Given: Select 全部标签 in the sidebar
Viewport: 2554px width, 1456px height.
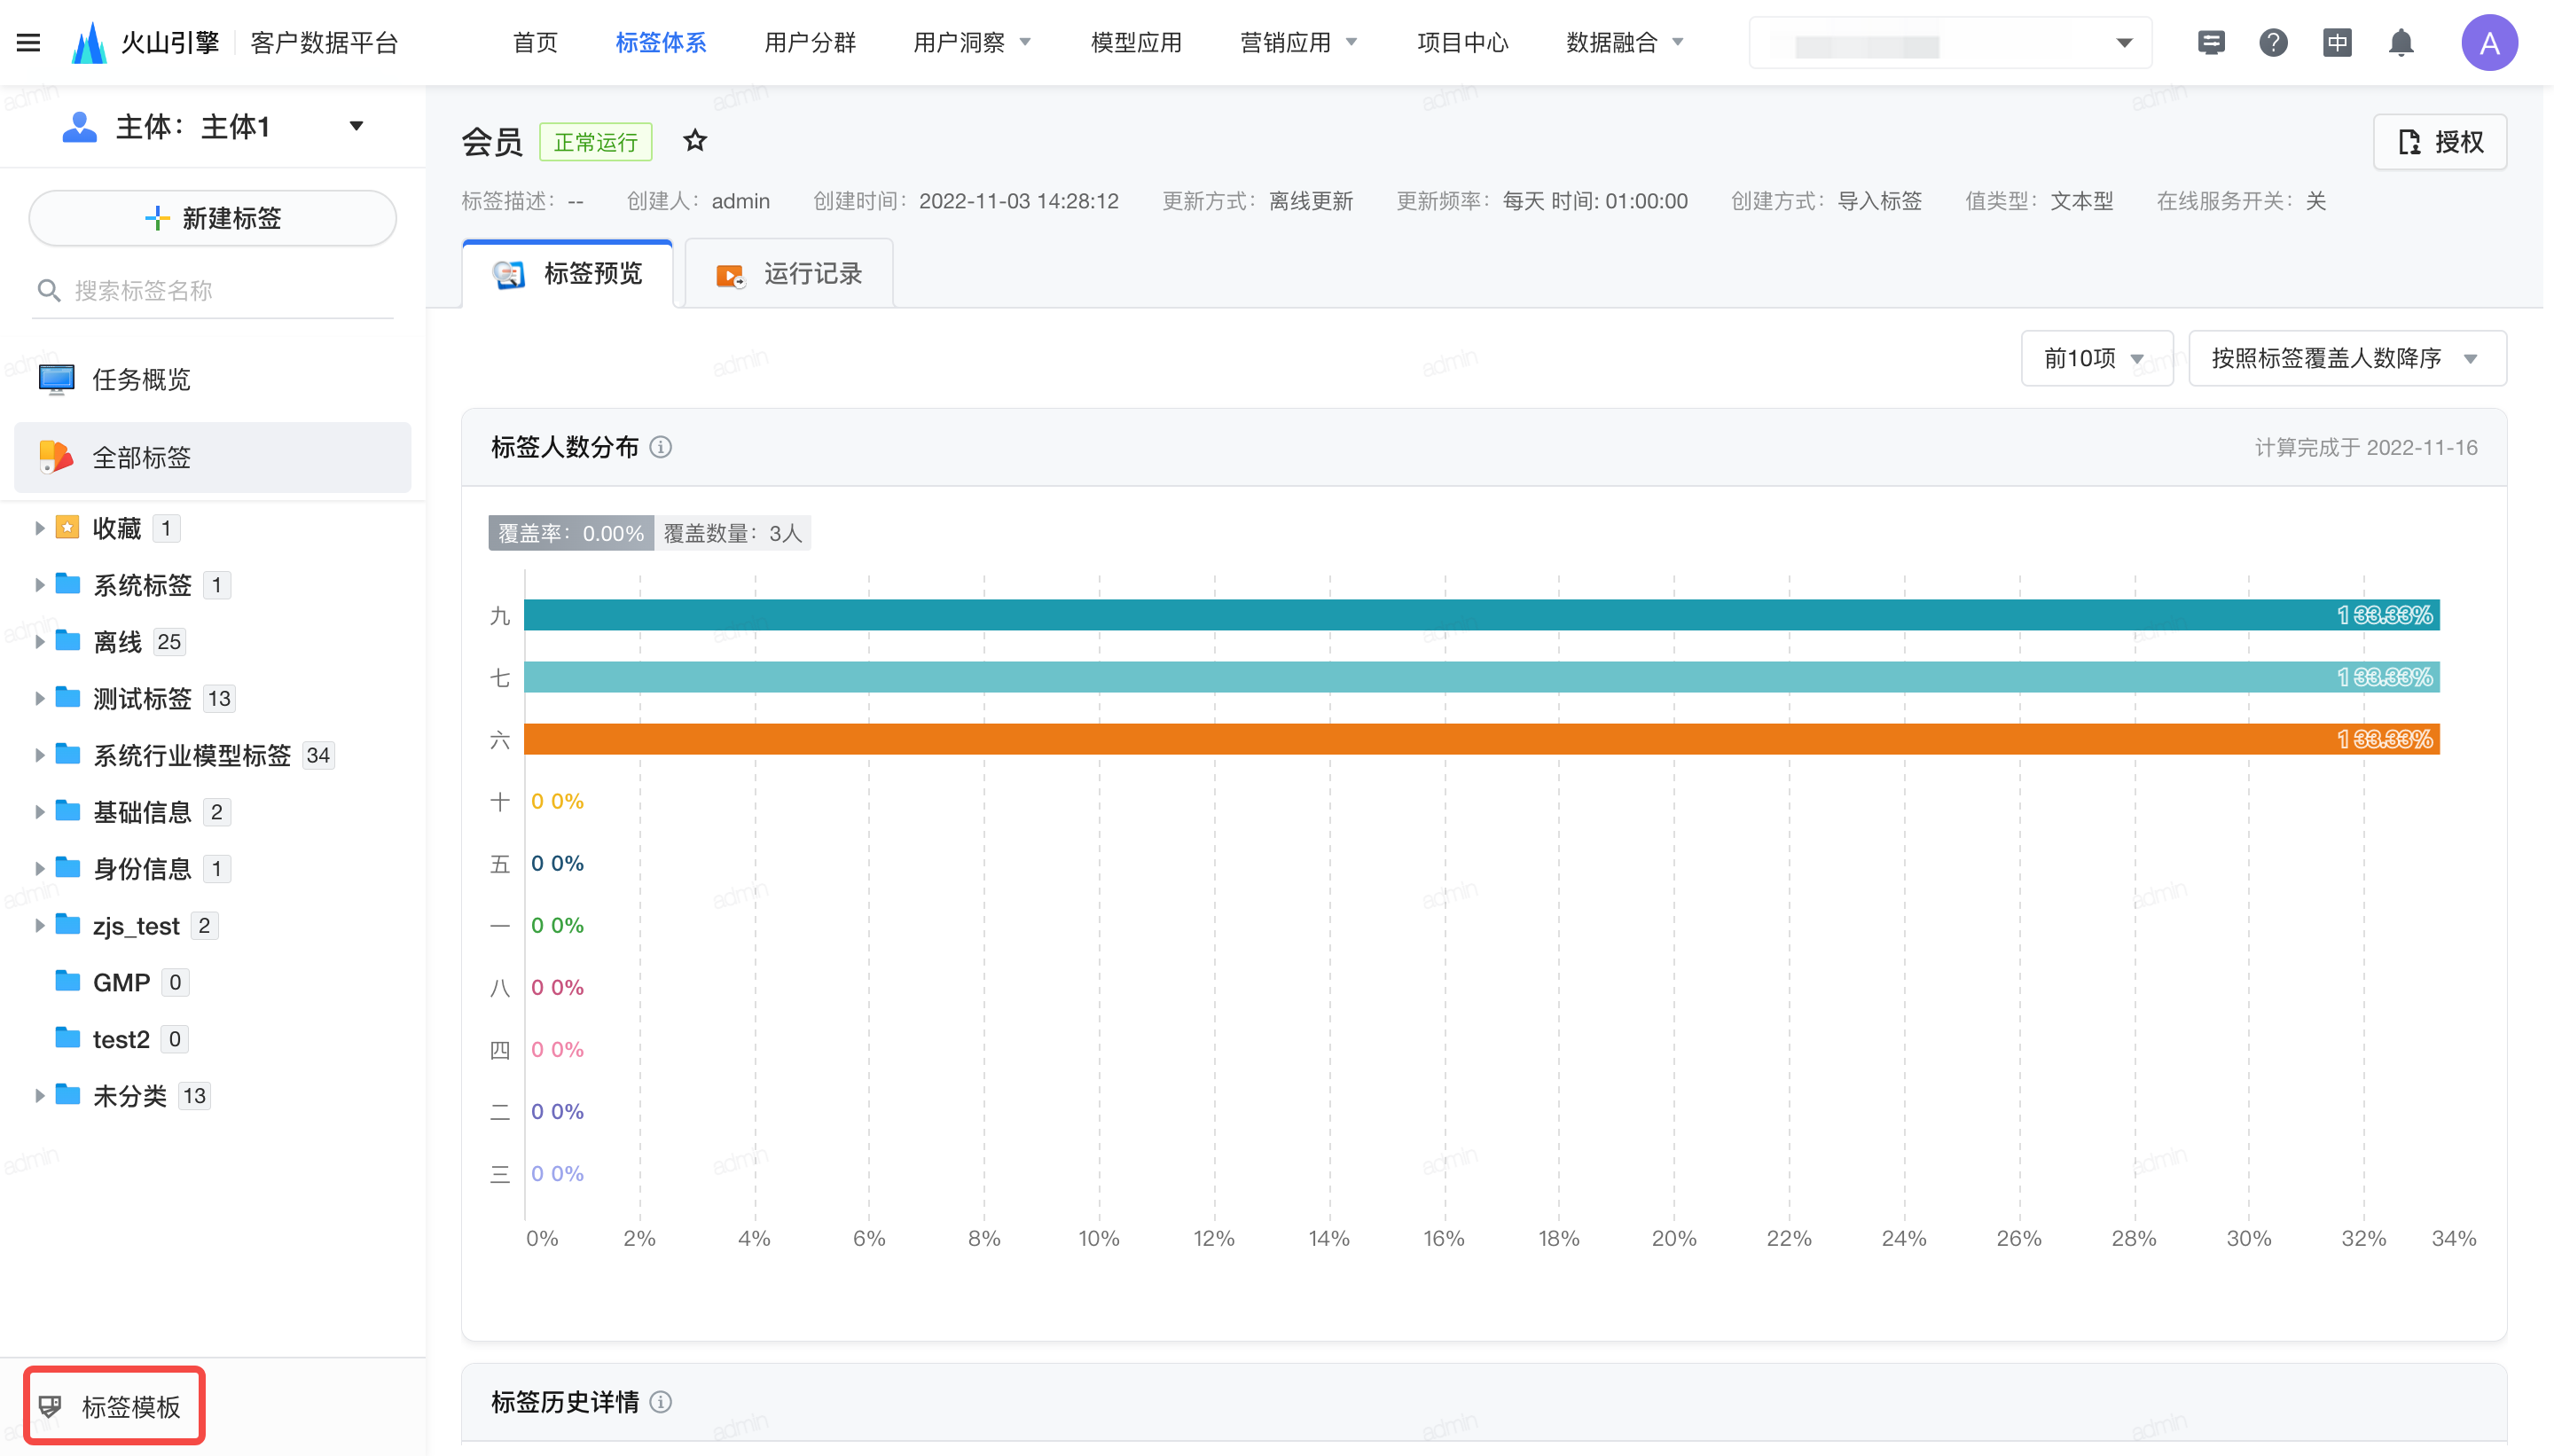Looking at the screenshot, I should click(213, 457).
